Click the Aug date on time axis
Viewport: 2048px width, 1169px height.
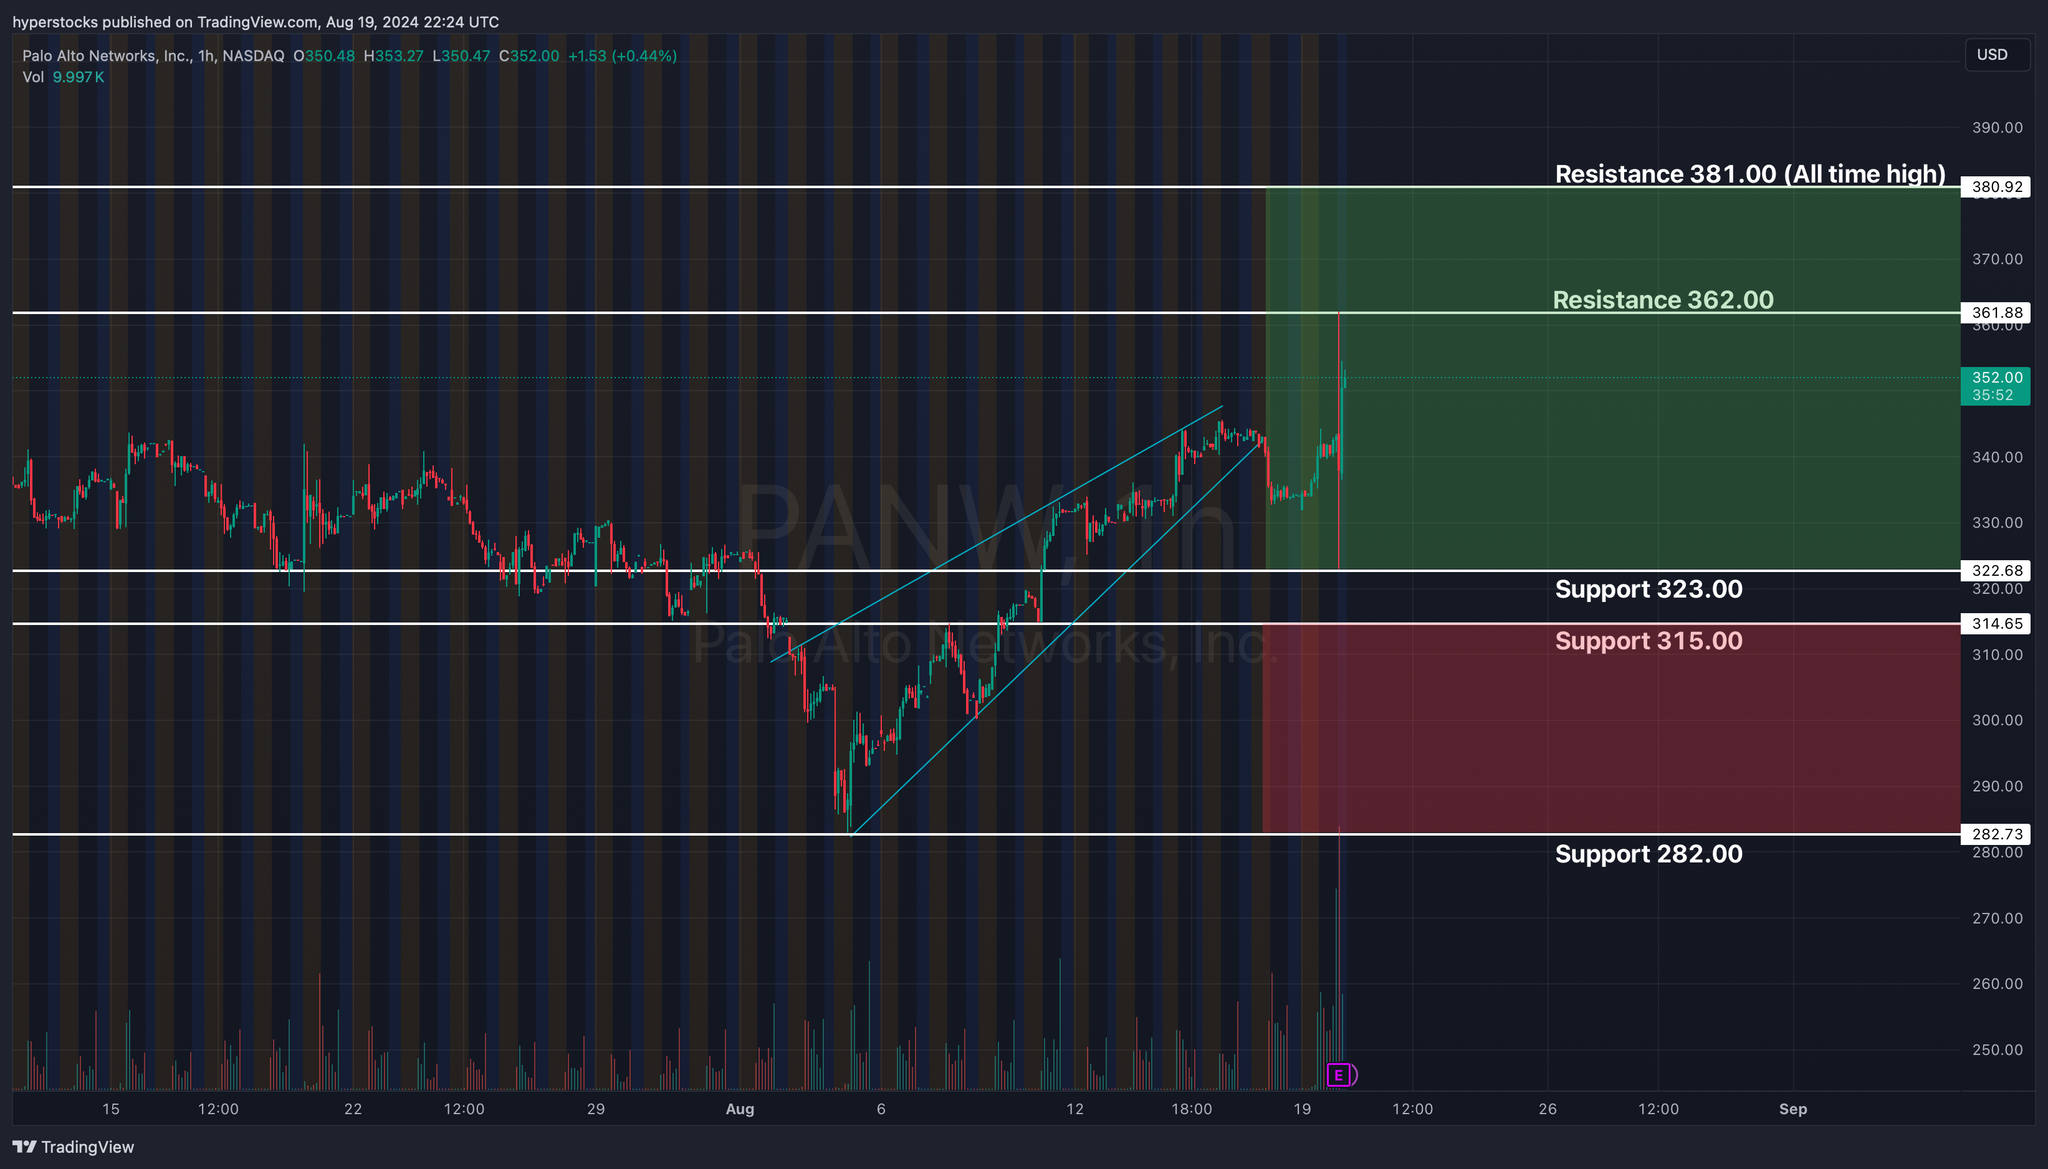coord(740,1109)
